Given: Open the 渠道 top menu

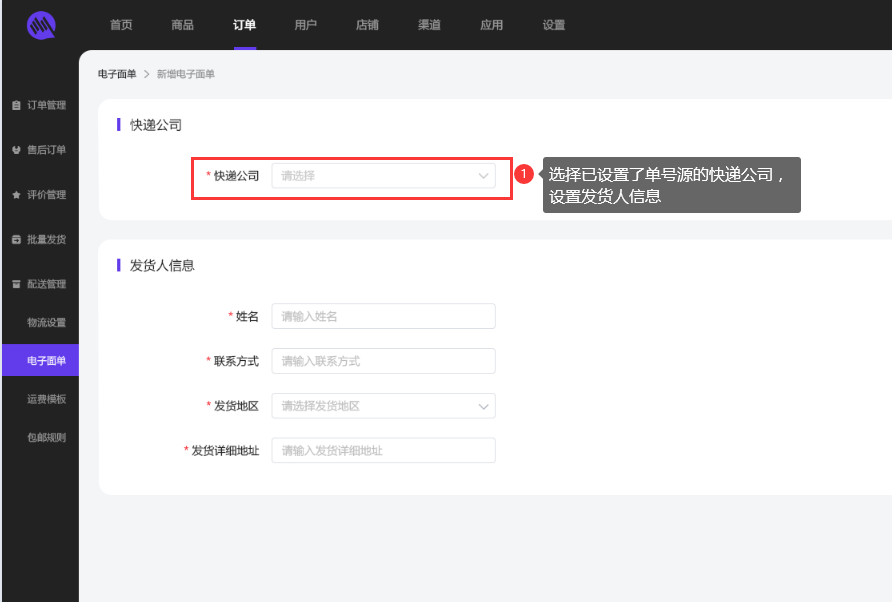Looking at the screenshot, I should 430,25.
